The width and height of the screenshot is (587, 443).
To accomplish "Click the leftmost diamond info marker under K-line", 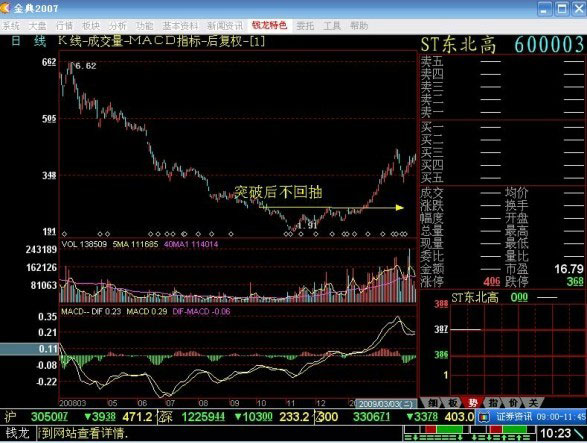I will click(64, 234).
